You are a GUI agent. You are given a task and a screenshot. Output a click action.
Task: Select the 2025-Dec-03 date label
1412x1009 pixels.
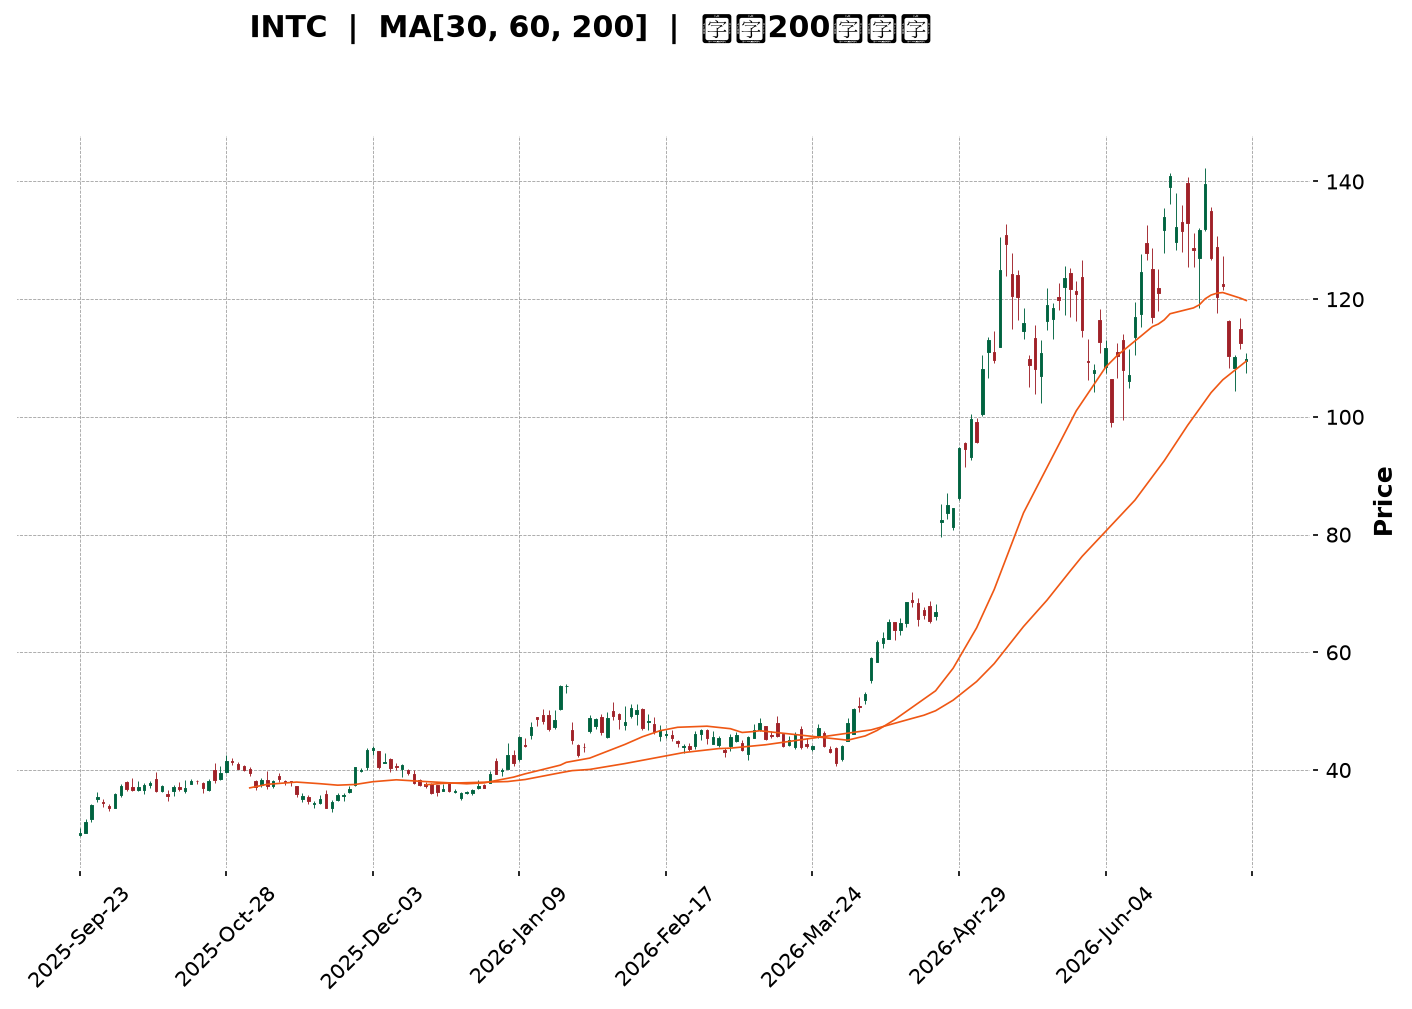pyautogui.click(x=372, y=937)
